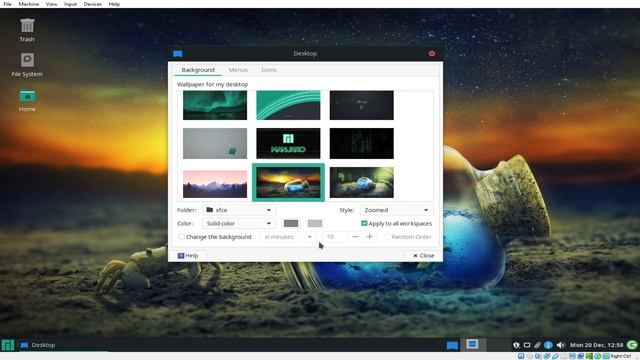Click the Desktop taskbar window button
The width and height of the screenshot is (640, 360).
(64, 345)
